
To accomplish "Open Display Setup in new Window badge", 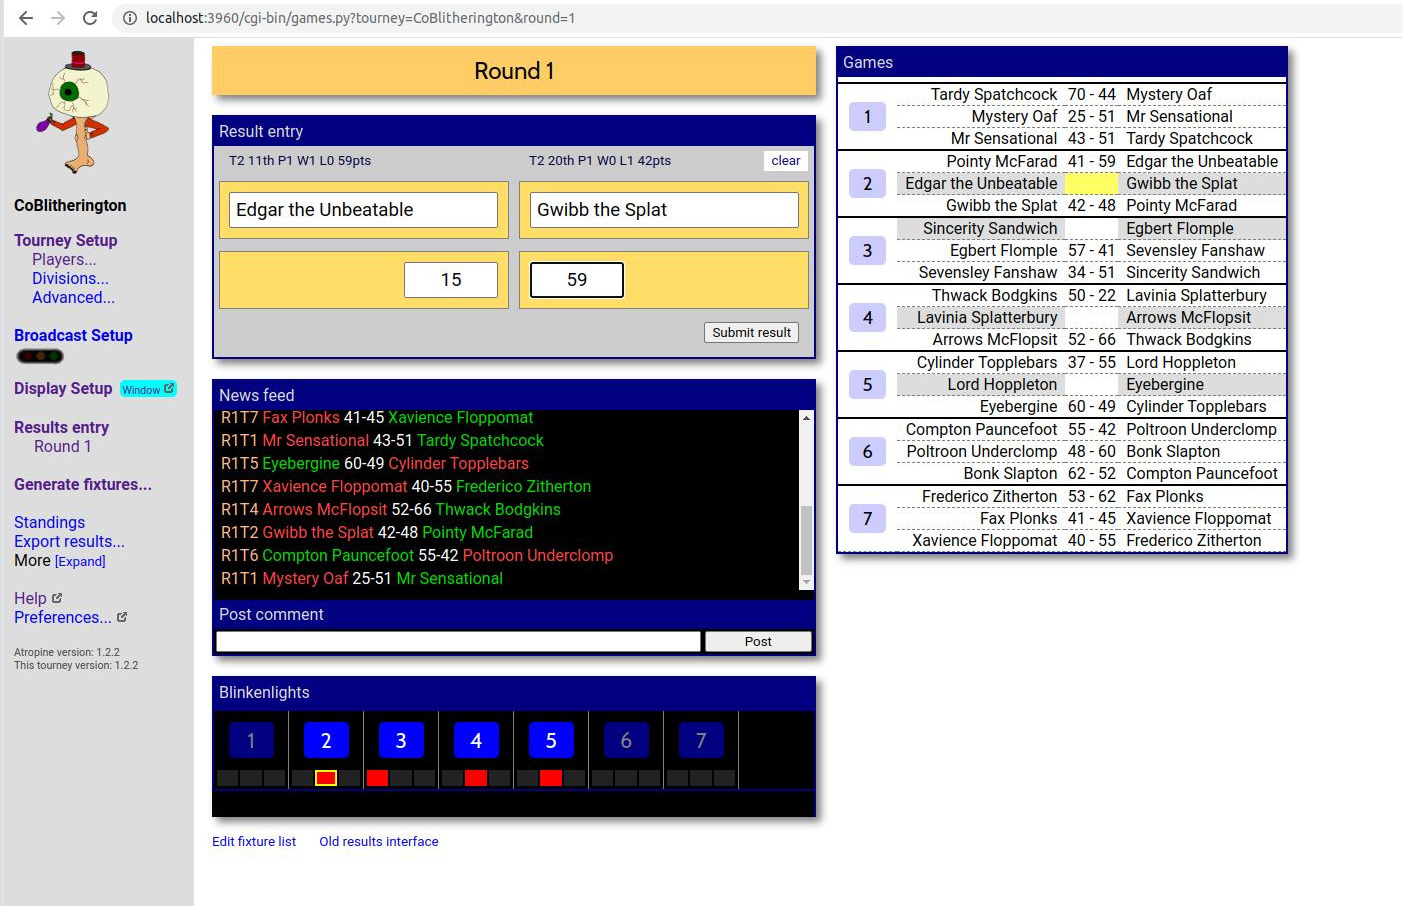I will pos(148,389).
